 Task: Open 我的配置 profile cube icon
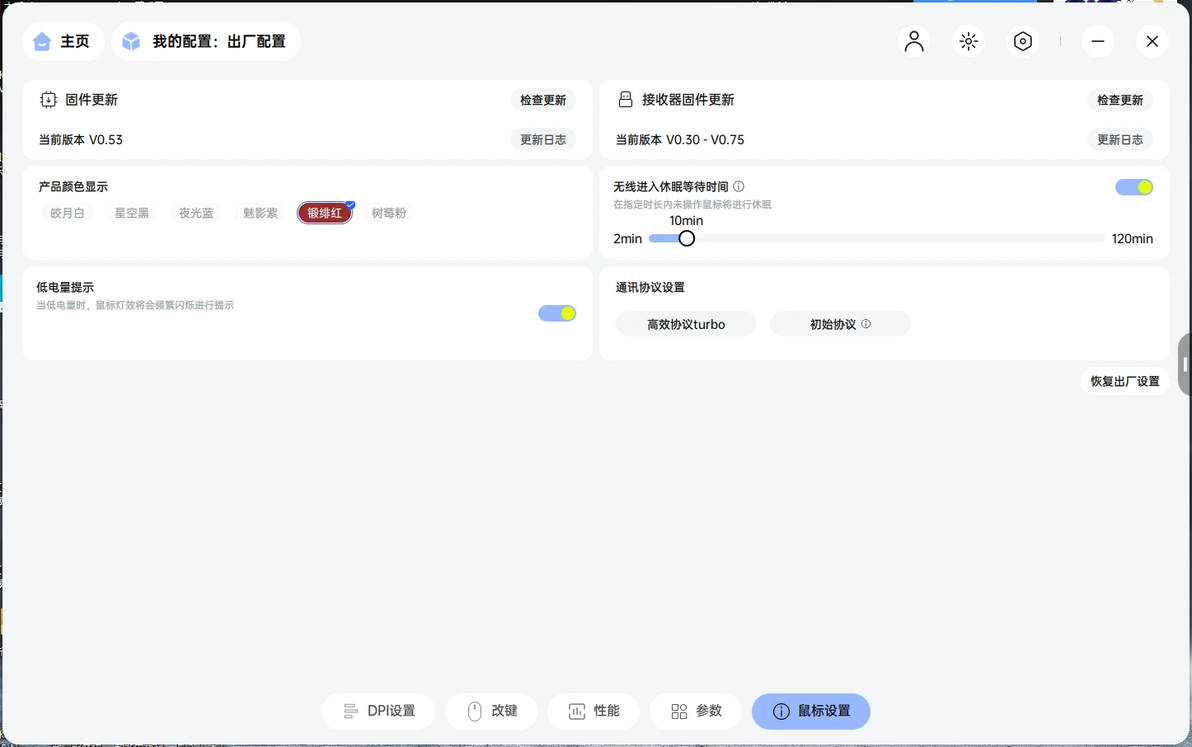tap(132, 41)
